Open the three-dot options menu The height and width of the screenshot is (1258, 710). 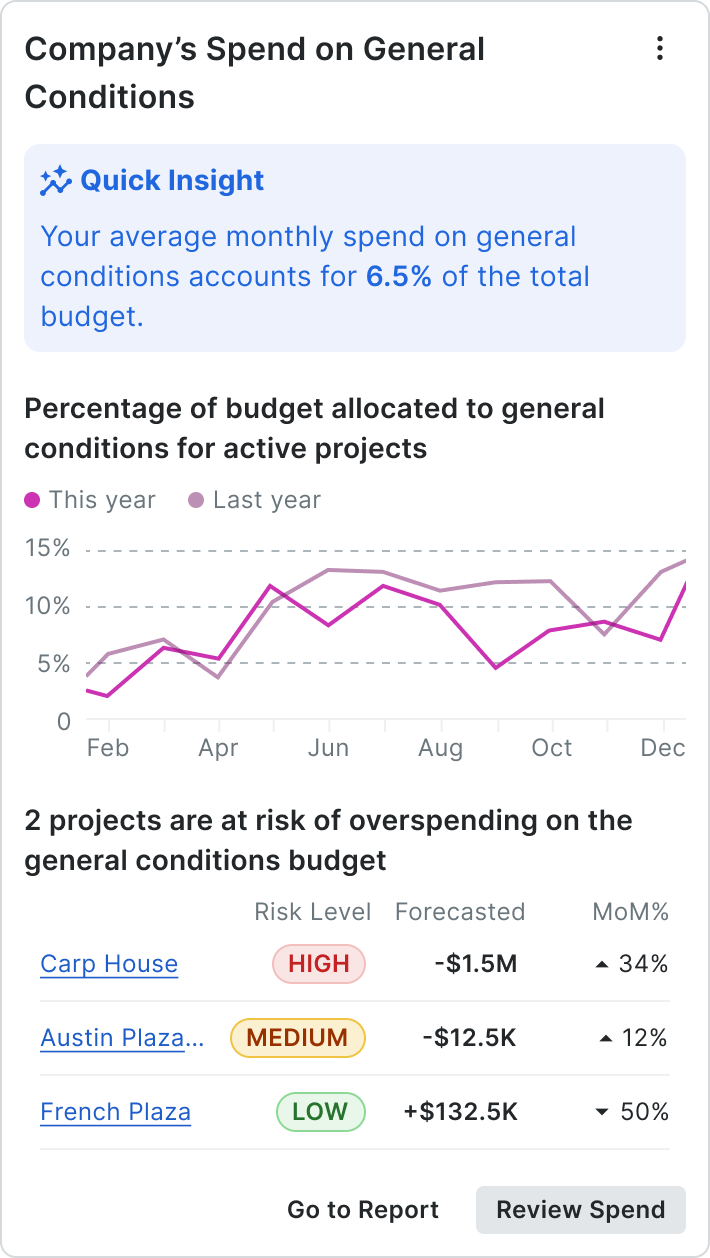click(660, 48)
